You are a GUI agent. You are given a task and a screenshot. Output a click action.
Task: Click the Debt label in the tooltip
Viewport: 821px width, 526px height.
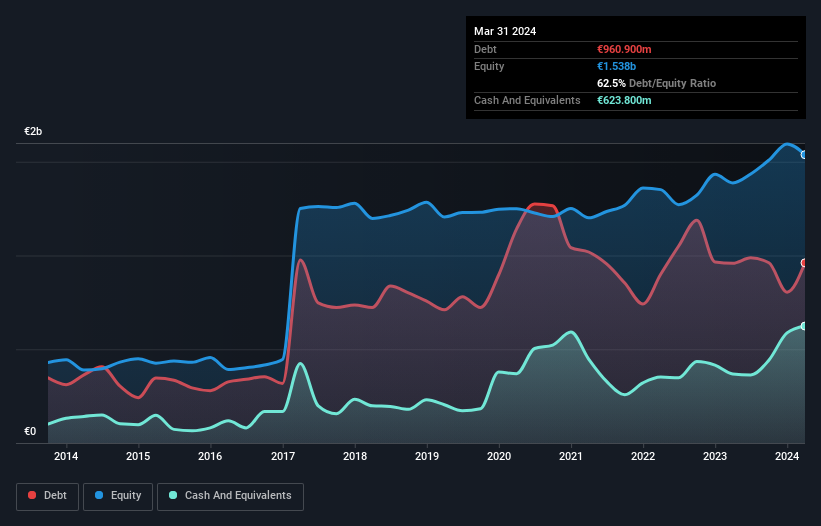tap(485, 49)
